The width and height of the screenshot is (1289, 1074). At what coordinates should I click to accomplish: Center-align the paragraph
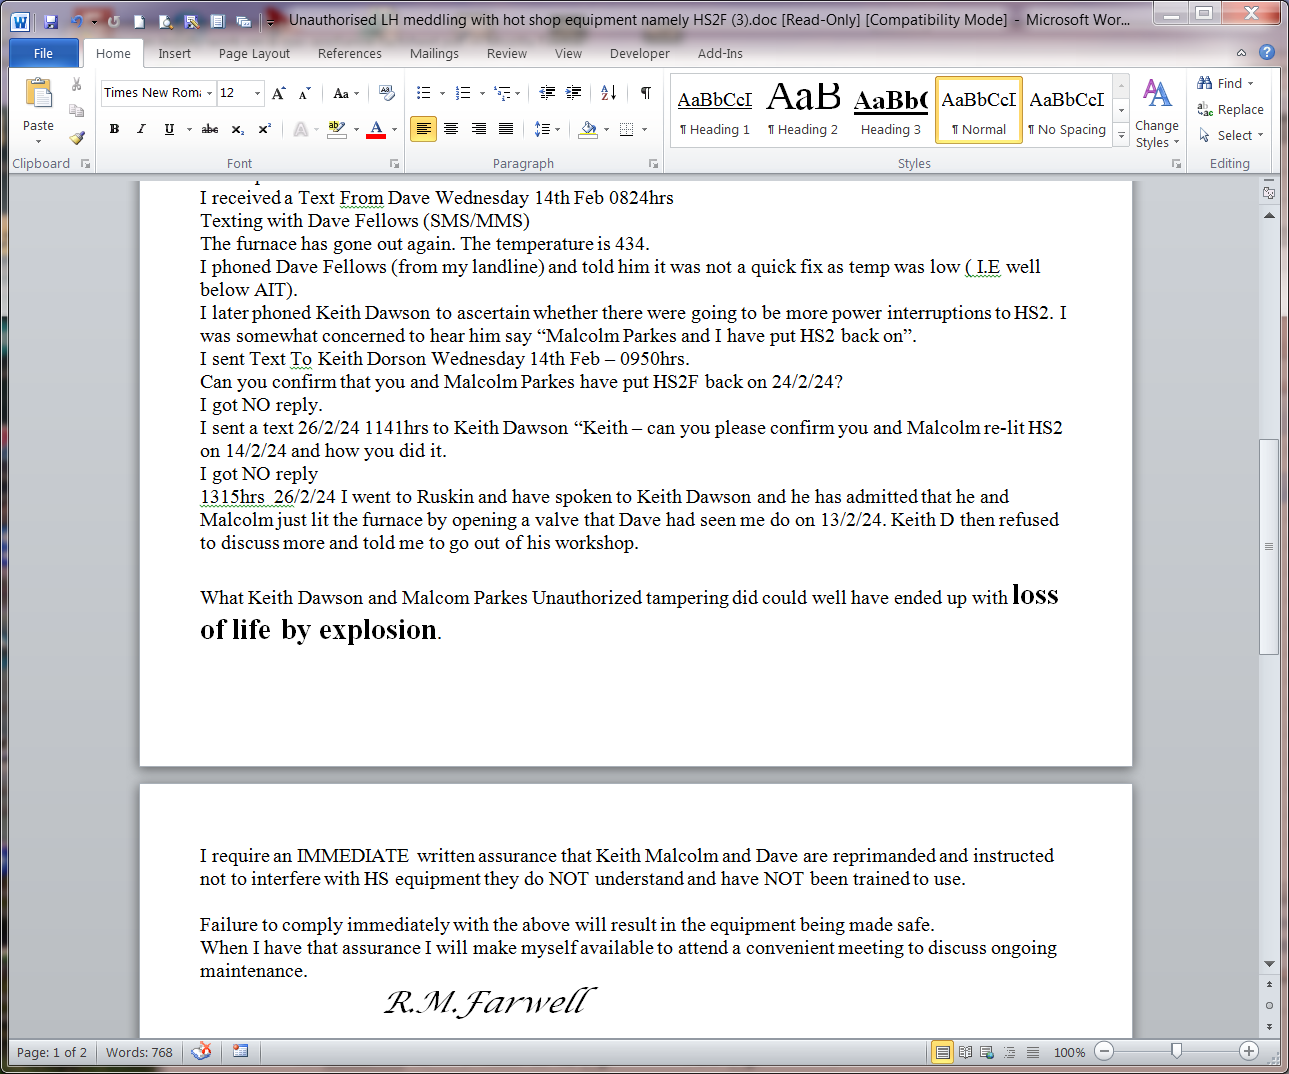[452, 129]
